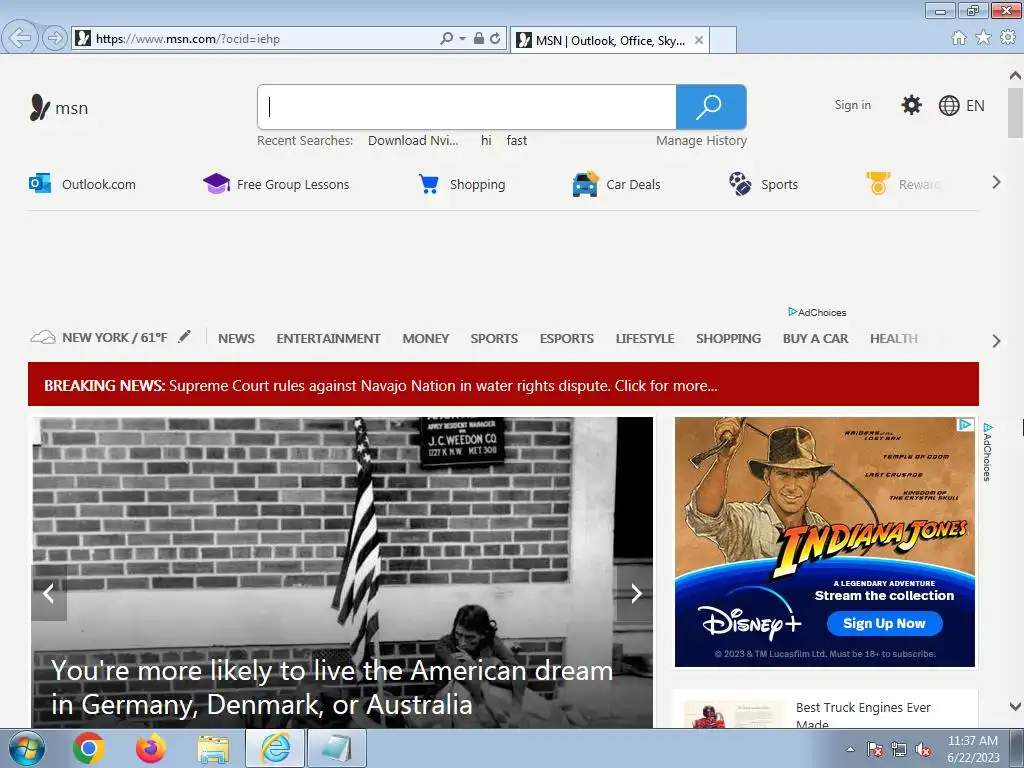Click Sign Up Now on Disney+ ad
This screenshot has width=1024, height=768.
click(x=884, y=623)
